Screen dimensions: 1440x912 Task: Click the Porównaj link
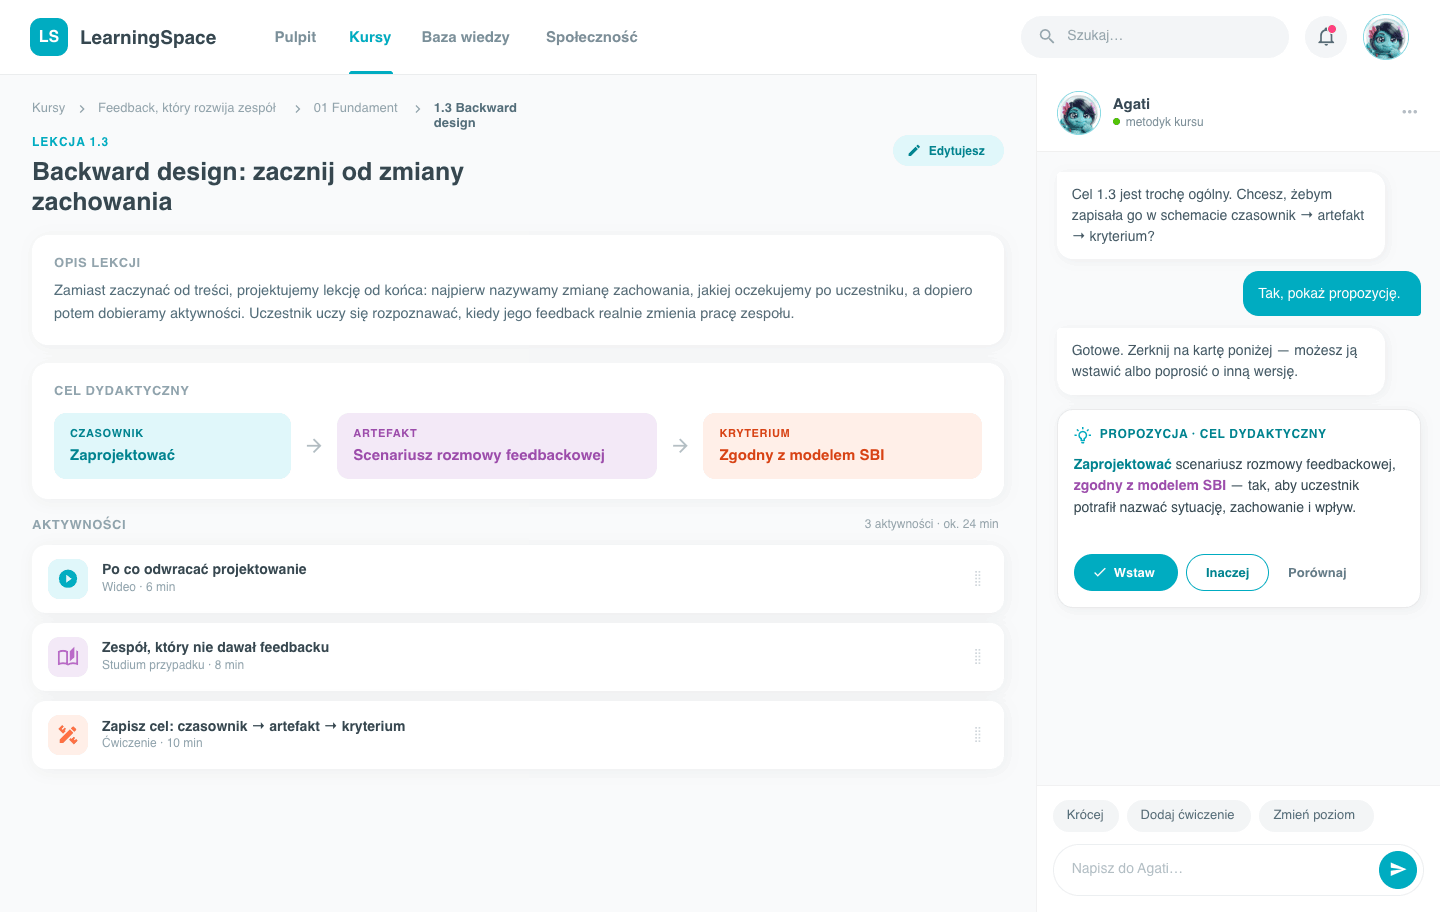point(1317,573)
